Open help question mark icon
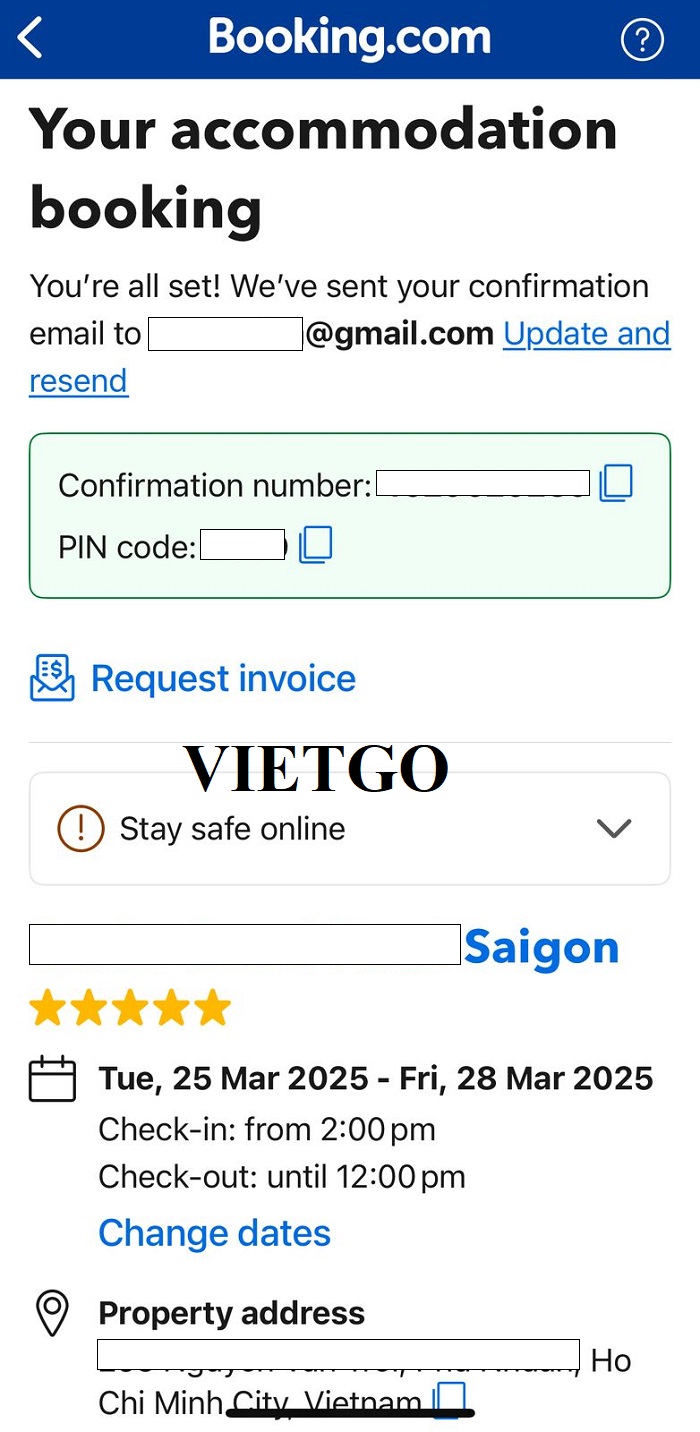 [642, 40]
